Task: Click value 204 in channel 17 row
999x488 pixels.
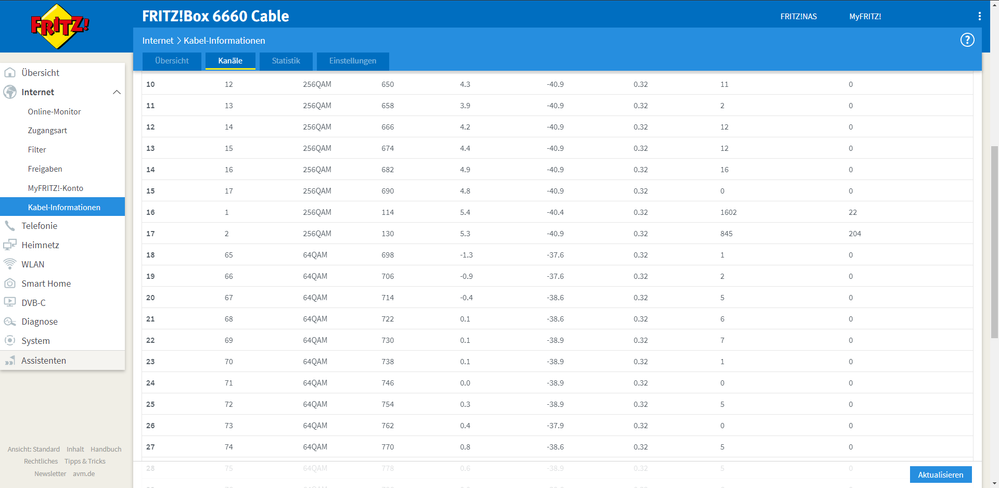Action: coord(855,234)
